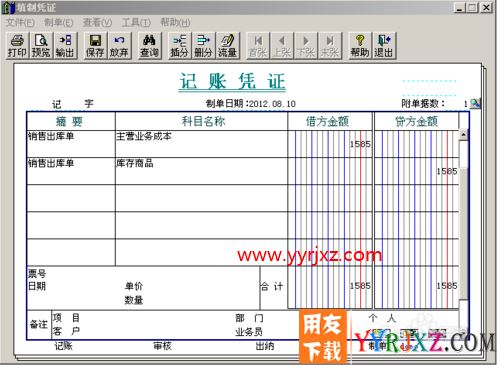Select 主营业务成本 account name cell
The width and height of the screenshot is (497, 366).
pyautogui.click(x=201, y=144)
